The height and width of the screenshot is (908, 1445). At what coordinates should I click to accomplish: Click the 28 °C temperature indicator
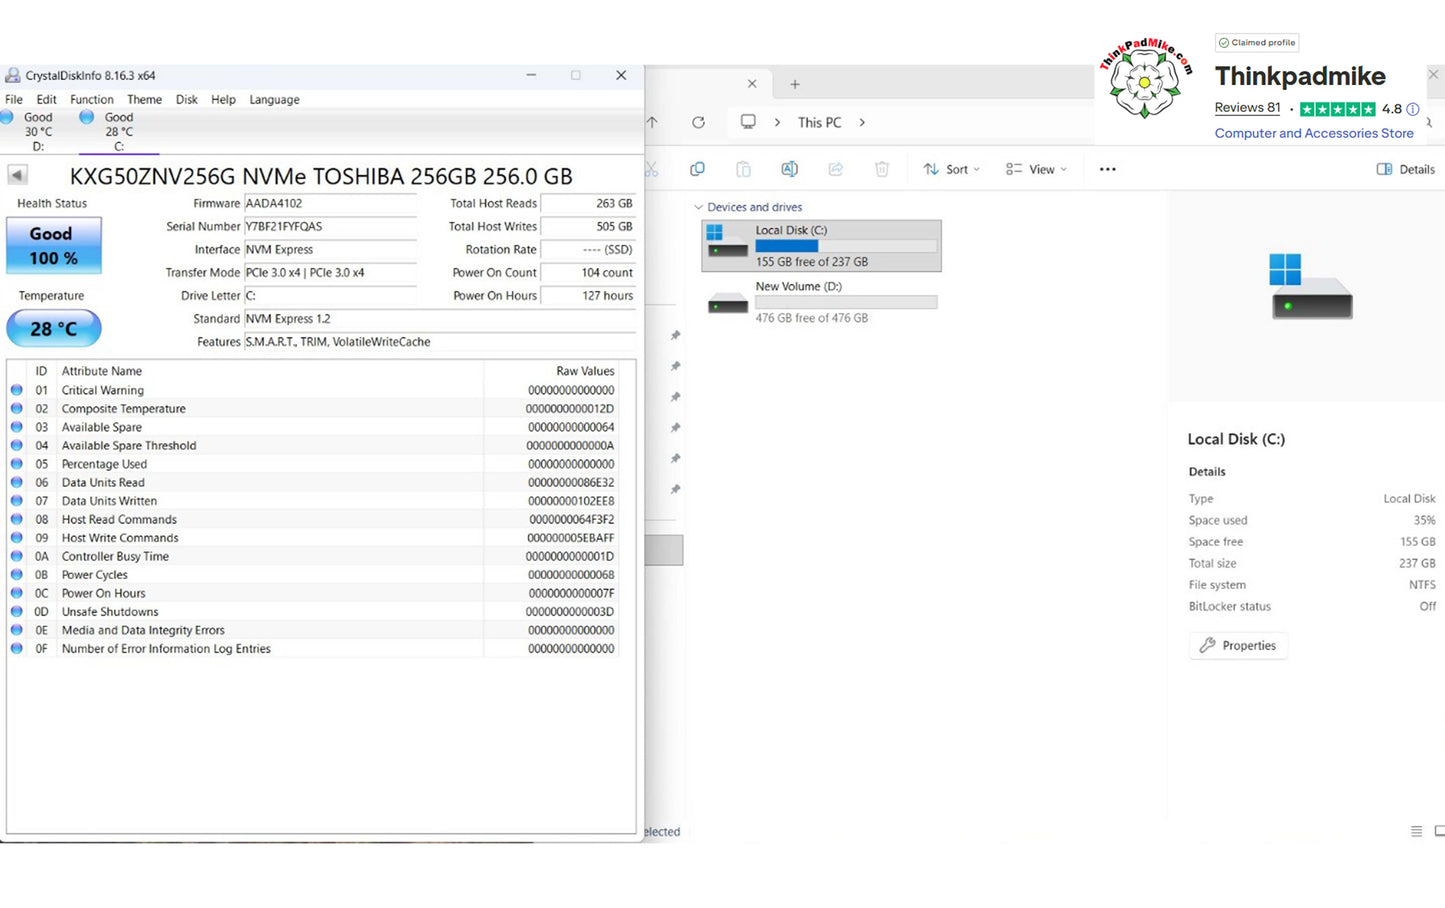point(54,328)
